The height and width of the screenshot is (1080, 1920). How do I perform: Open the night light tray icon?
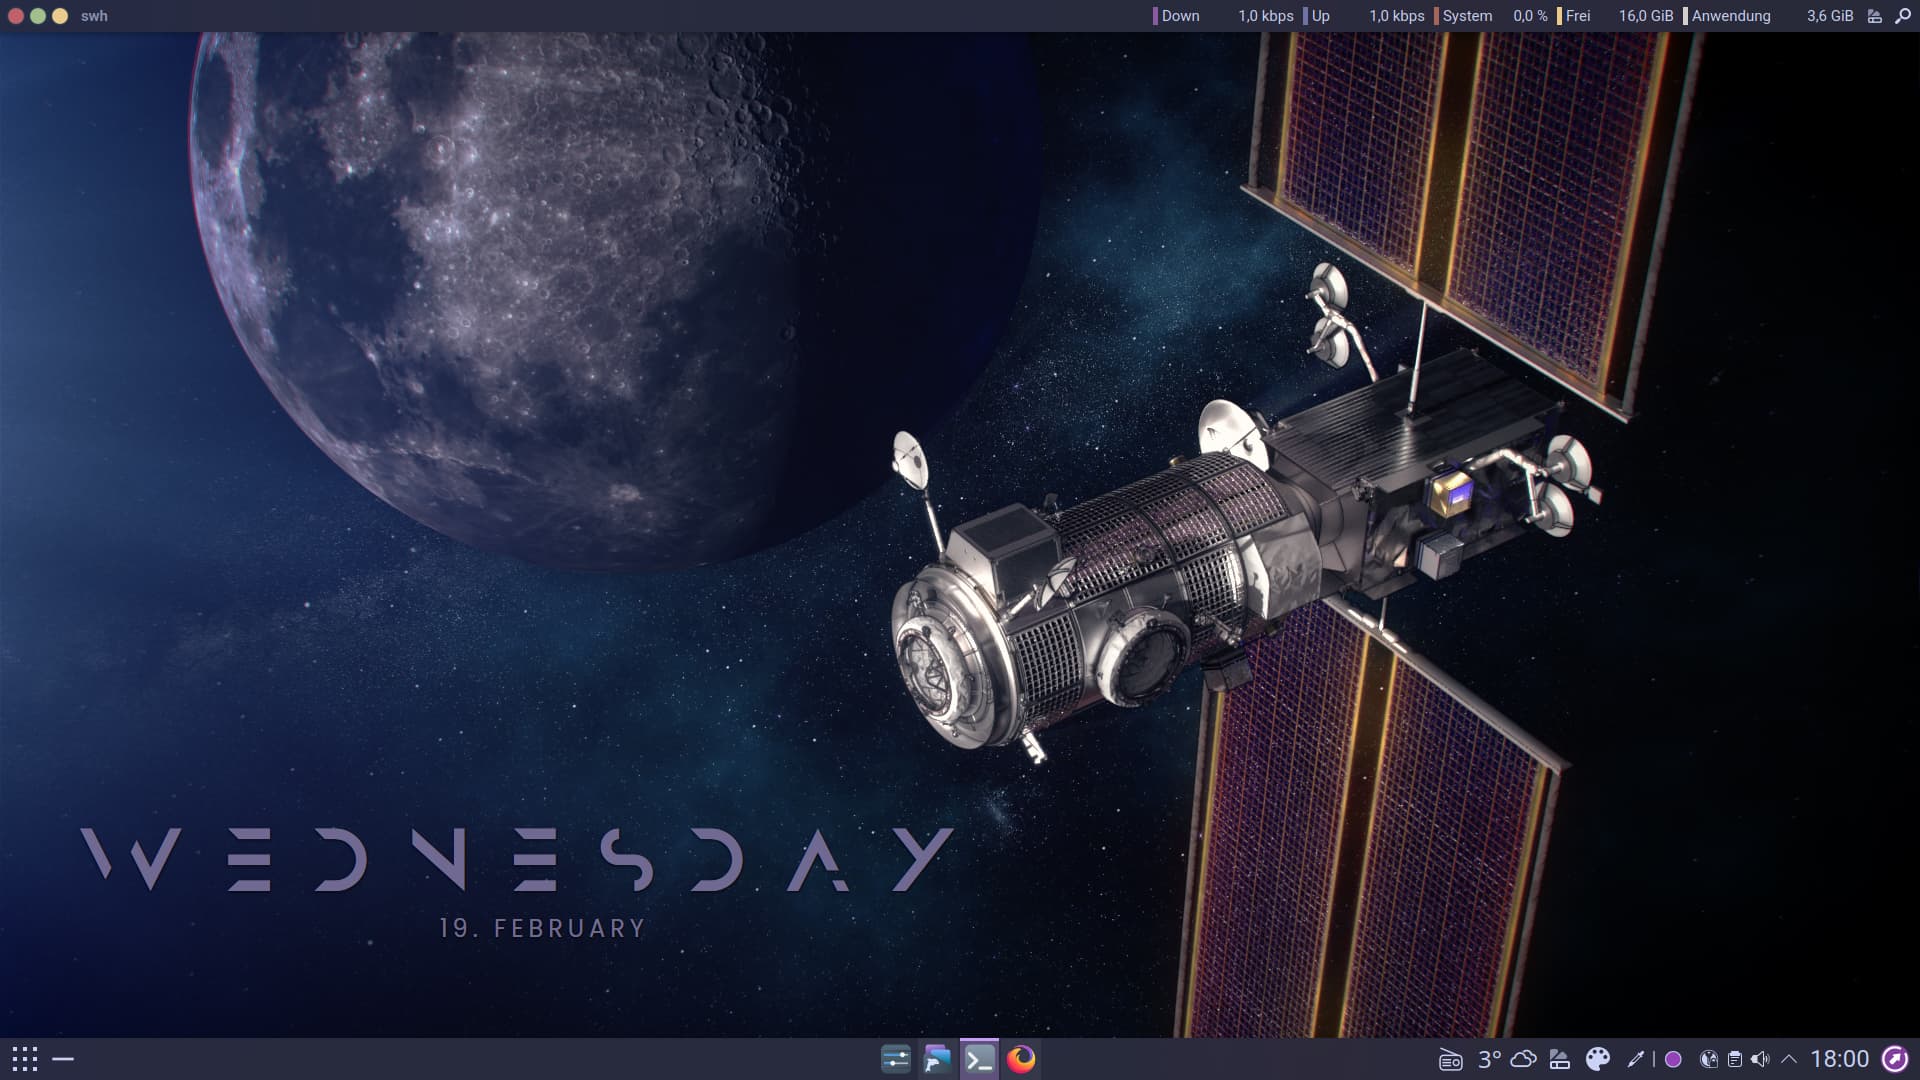pyautogui.click(x=1709, y=1059)
